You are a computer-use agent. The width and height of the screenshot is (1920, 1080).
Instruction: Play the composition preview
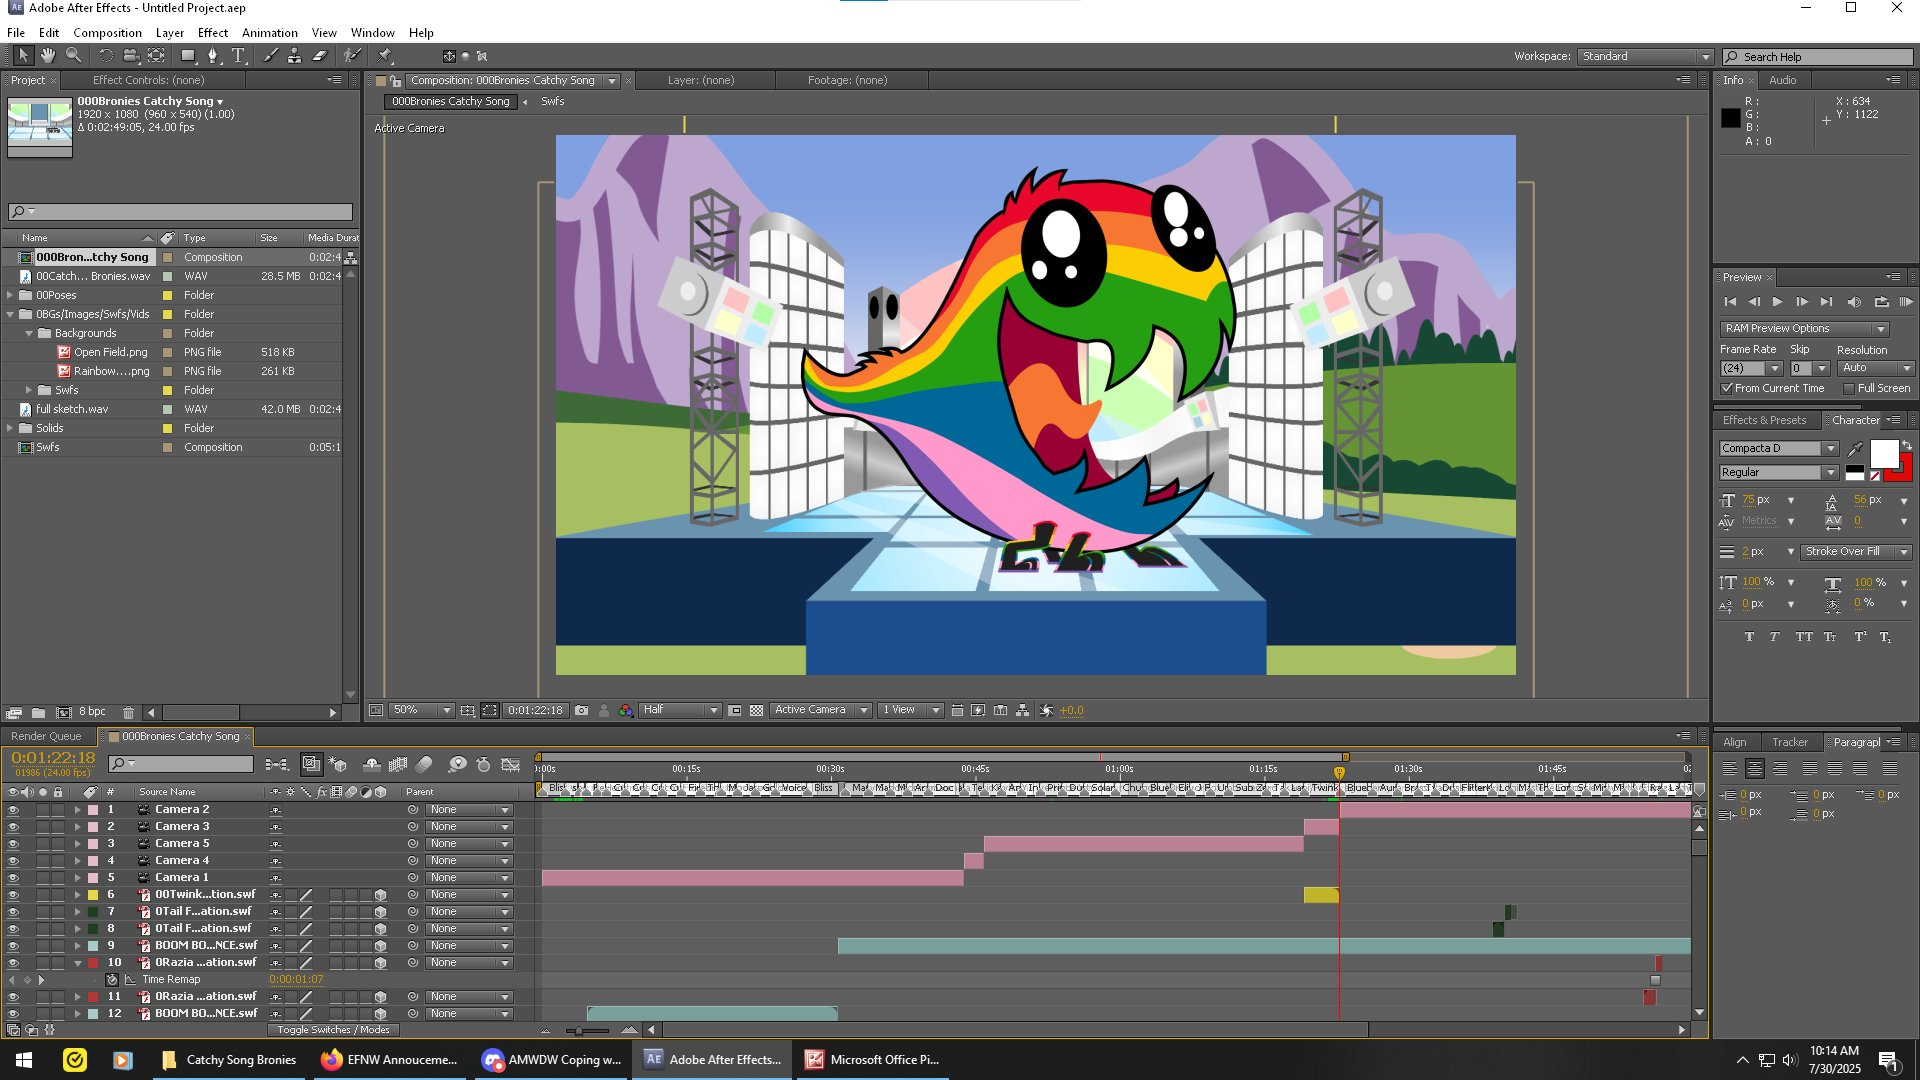click(1777, 301)
